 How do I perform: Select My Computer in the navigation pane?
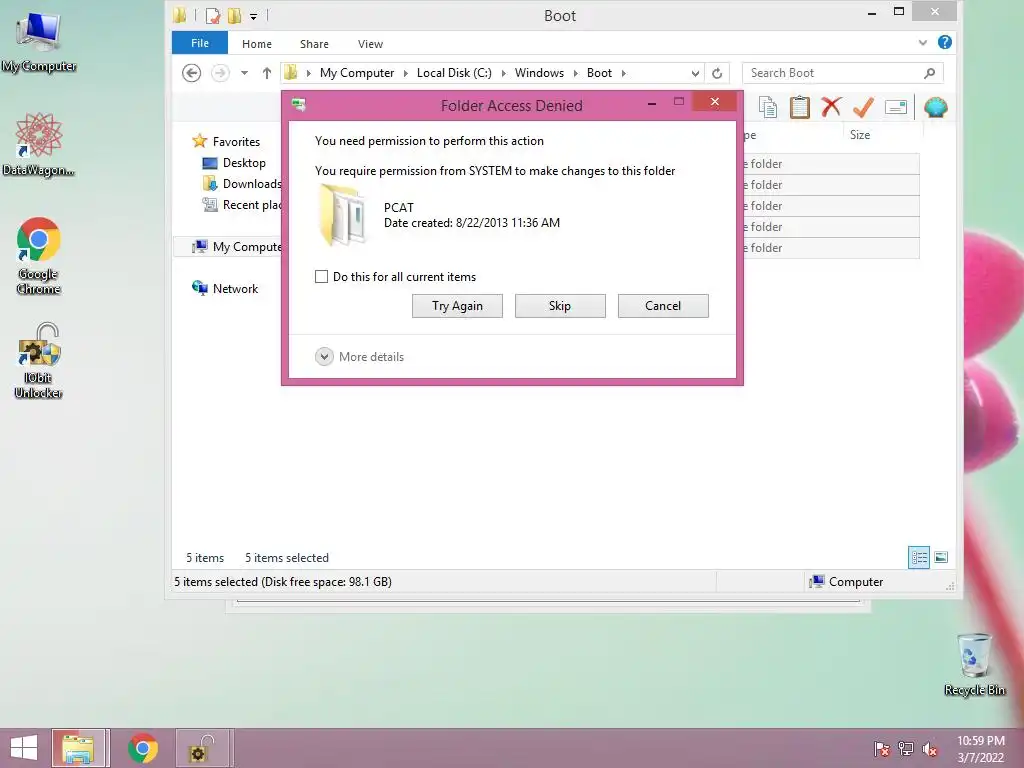pos(236,247)
